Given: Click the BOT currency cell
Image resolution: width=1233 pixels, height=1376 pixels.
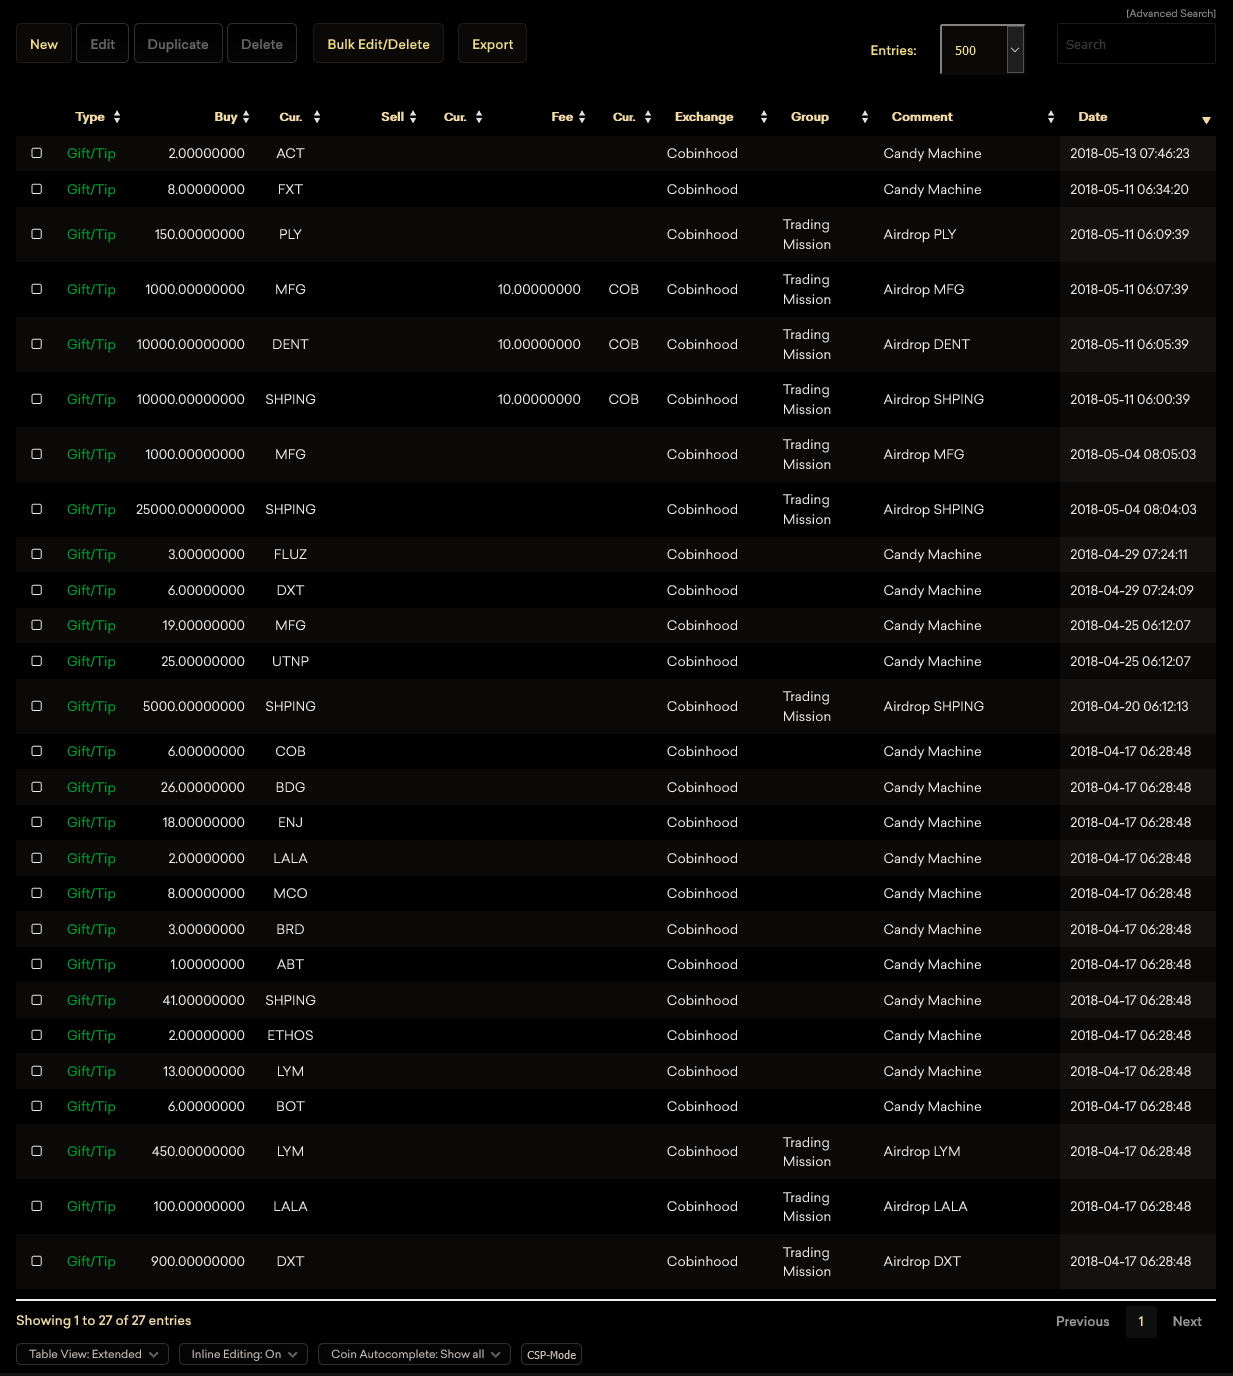Looking at the screenshot, I should click(290, 1106).
